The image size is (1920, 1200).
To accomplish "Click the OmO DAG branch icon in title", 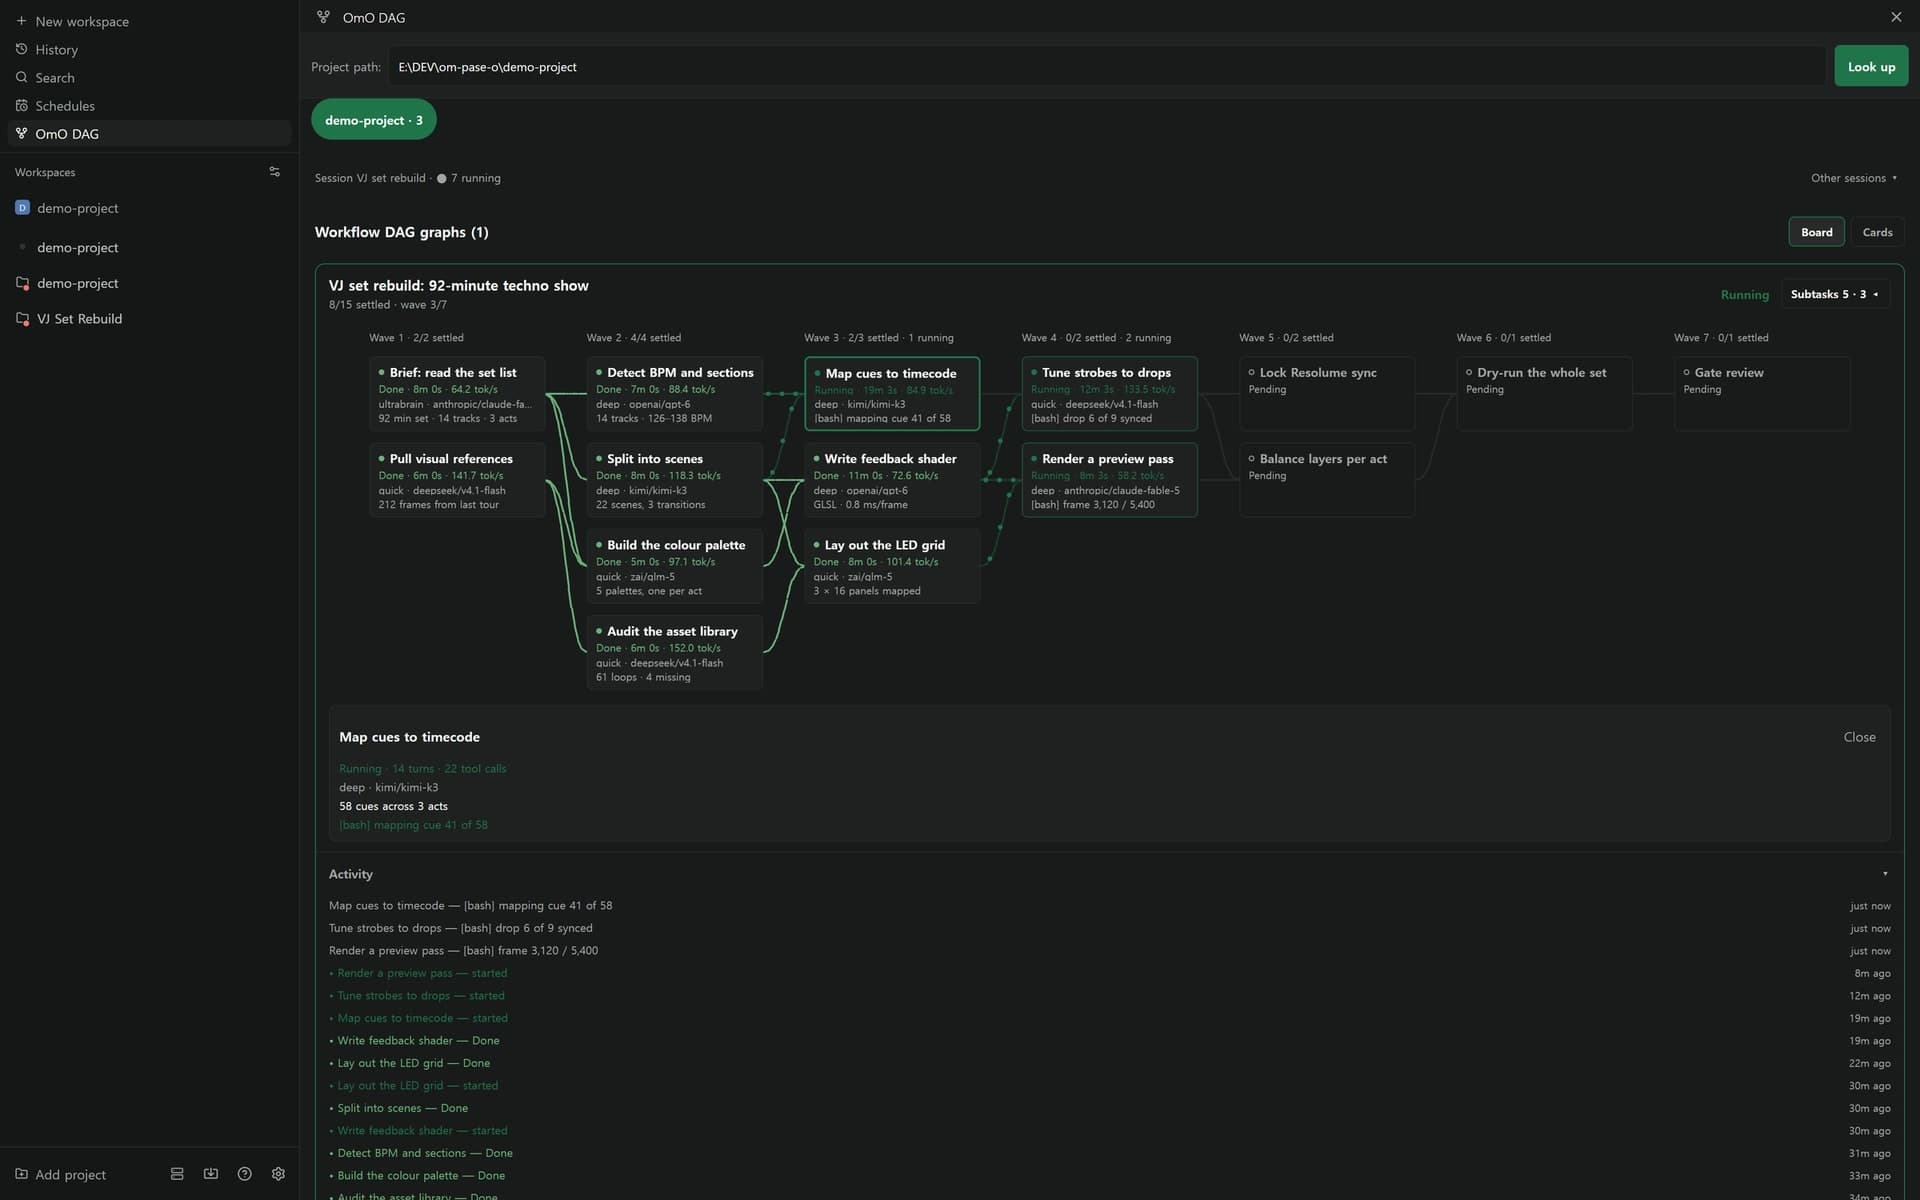I will click(323, 17).
